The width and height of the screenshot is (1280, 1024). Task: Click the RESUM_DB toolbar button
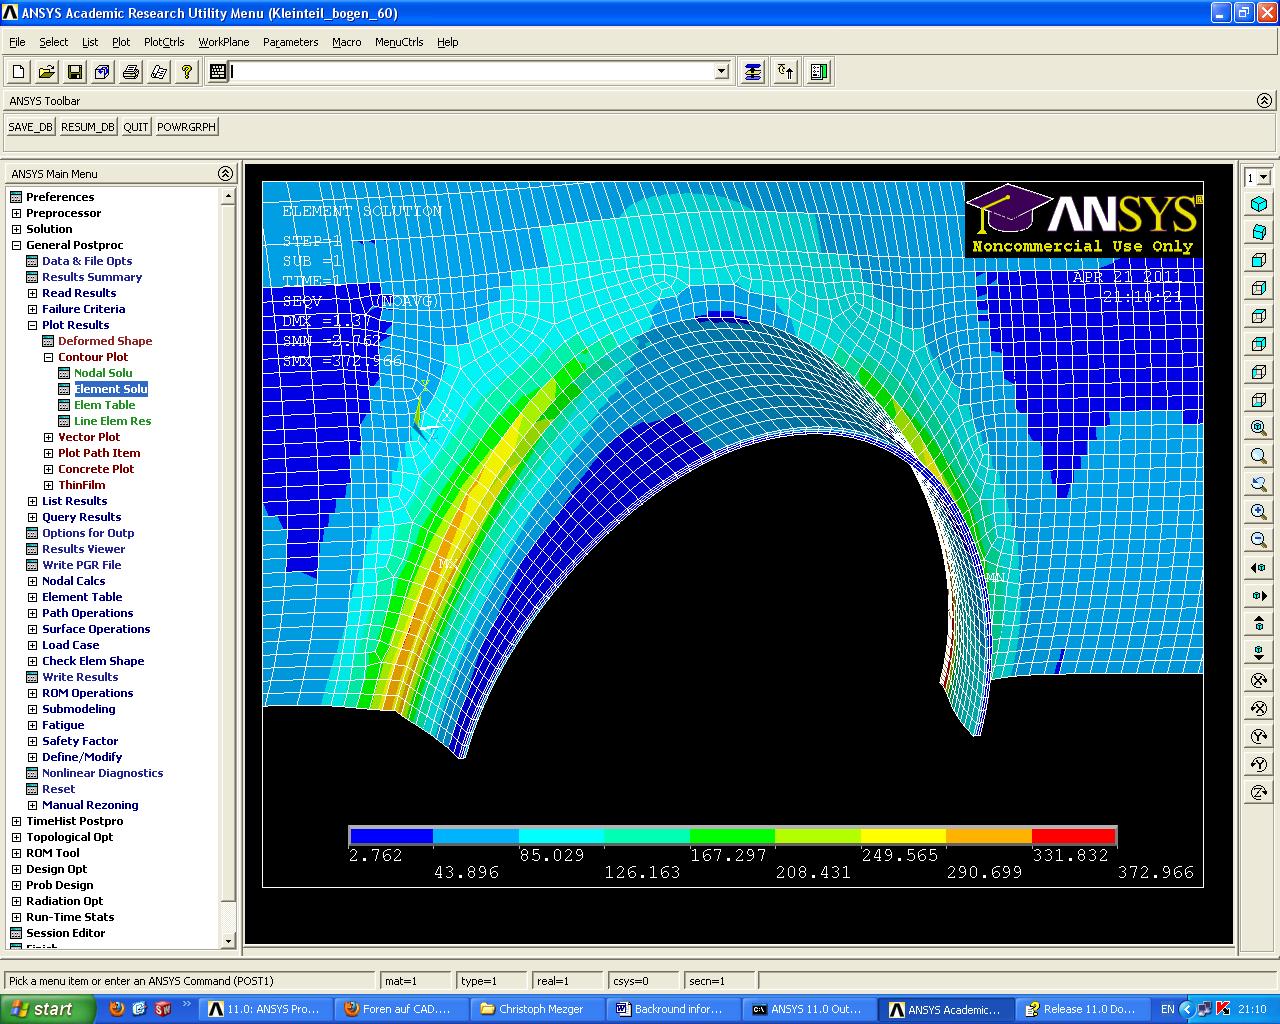[88, 127]
